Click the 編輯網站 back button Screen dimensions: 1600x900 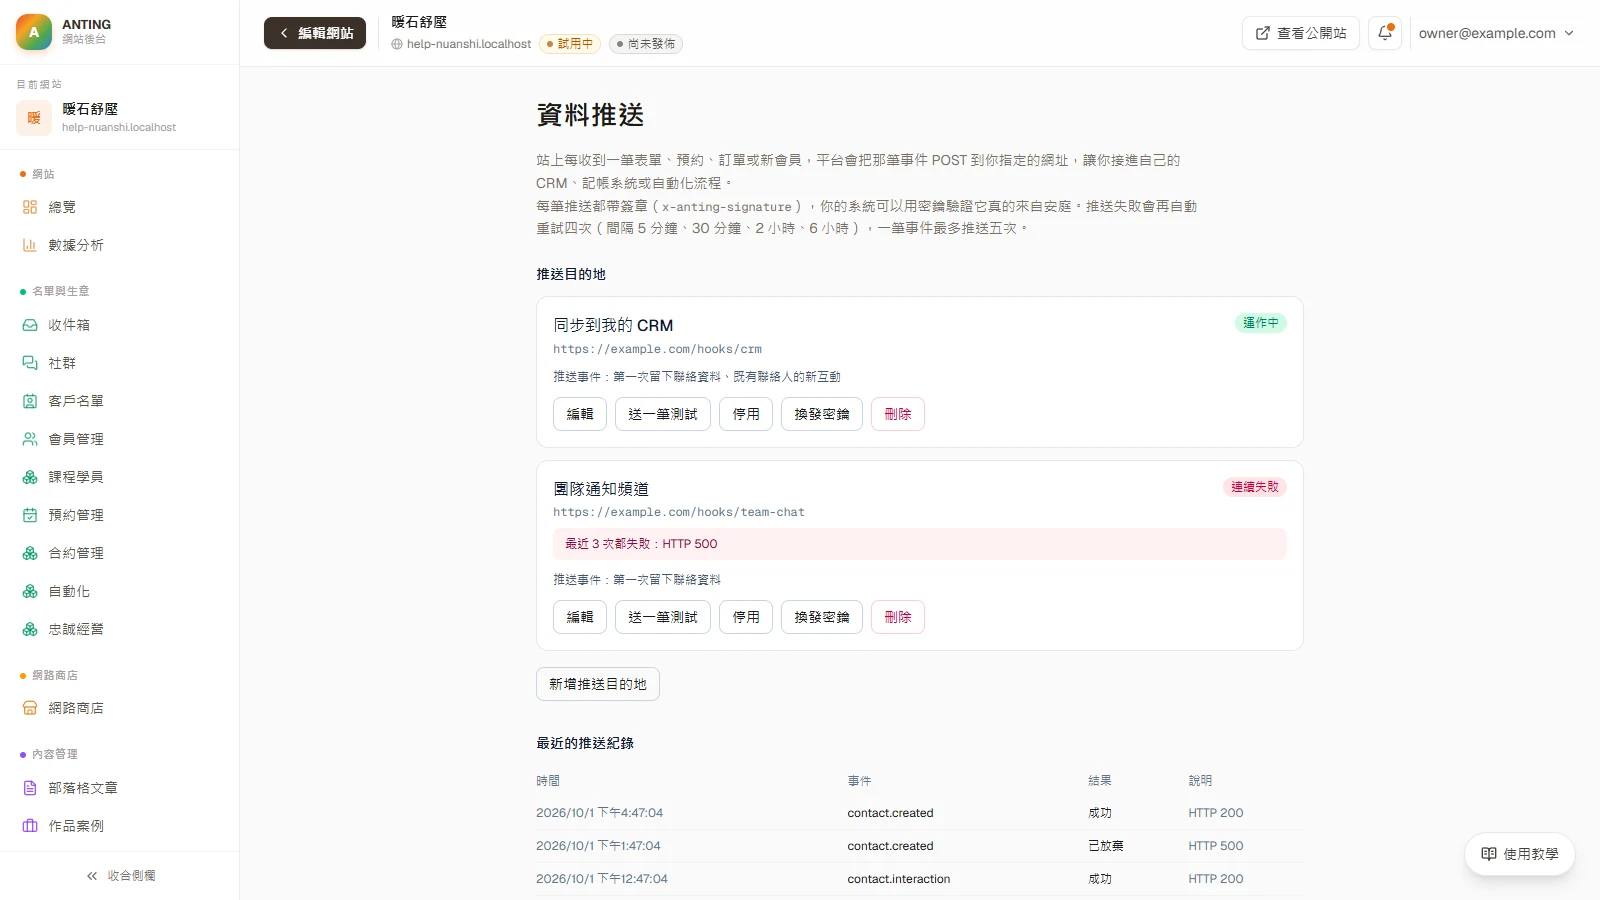pos(315,33)
